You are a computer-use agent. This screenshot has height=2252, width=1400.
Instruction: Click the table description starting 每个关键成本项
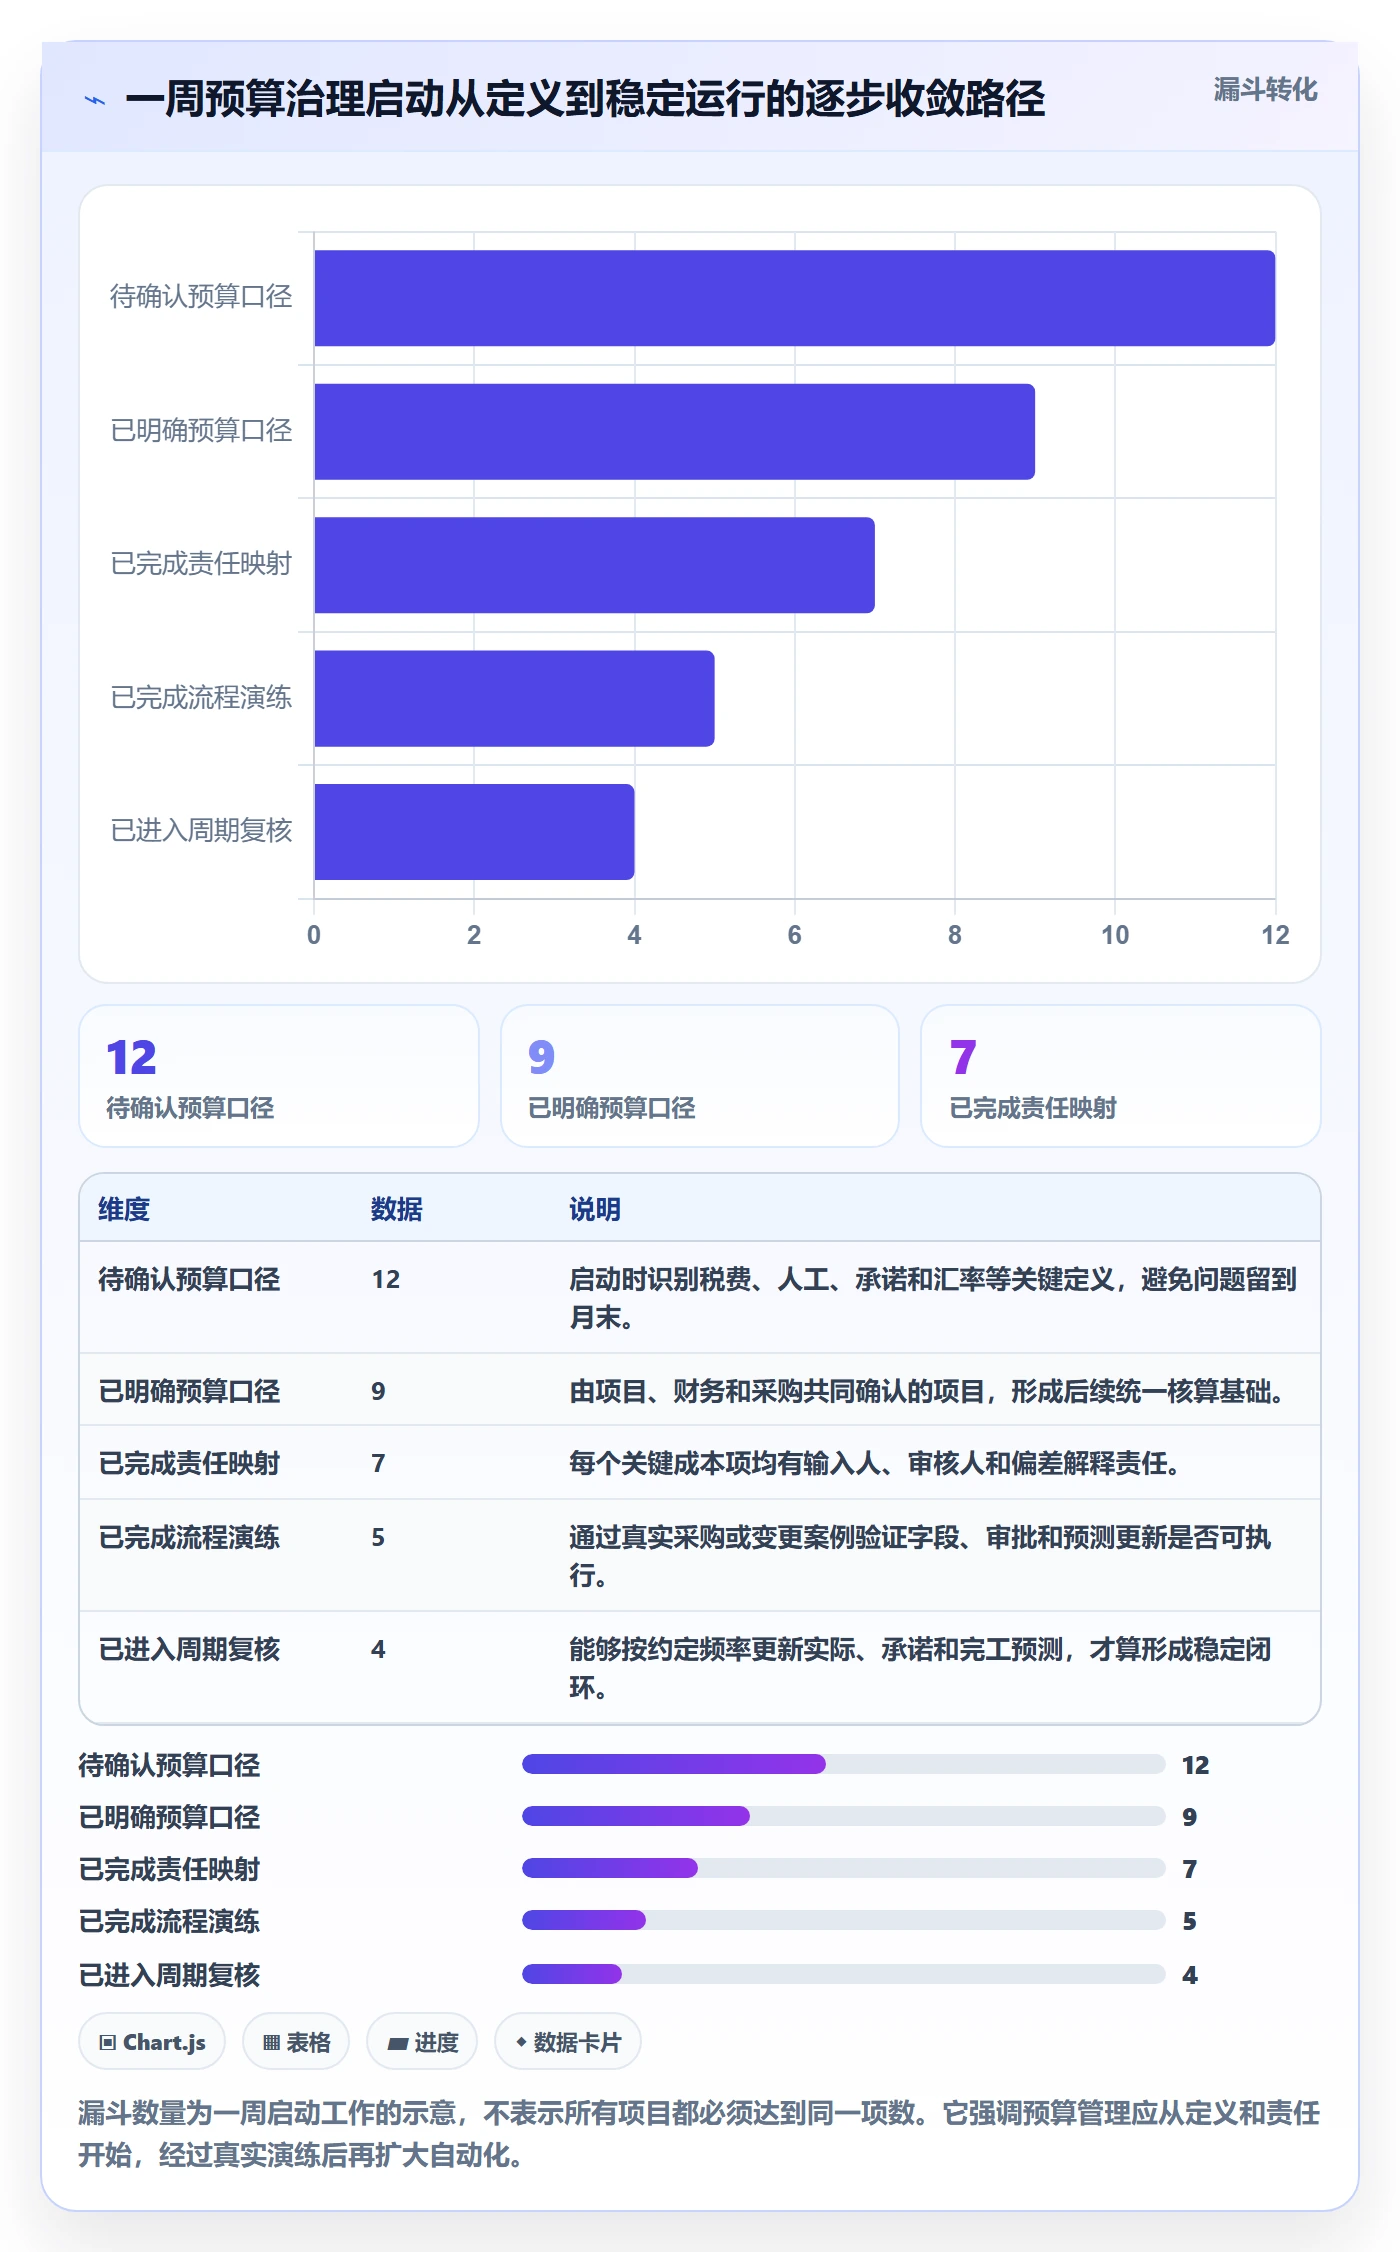pos(877,1463)
